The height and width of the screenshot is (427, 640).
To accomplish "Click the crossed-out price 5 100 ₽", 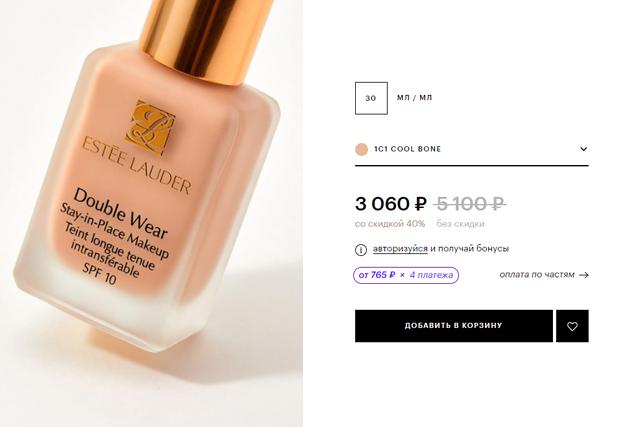I will [470, 204].
